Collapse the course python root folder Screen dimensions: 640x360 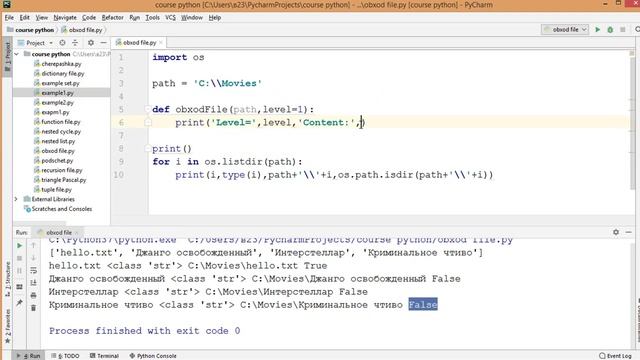pos(17,54)
